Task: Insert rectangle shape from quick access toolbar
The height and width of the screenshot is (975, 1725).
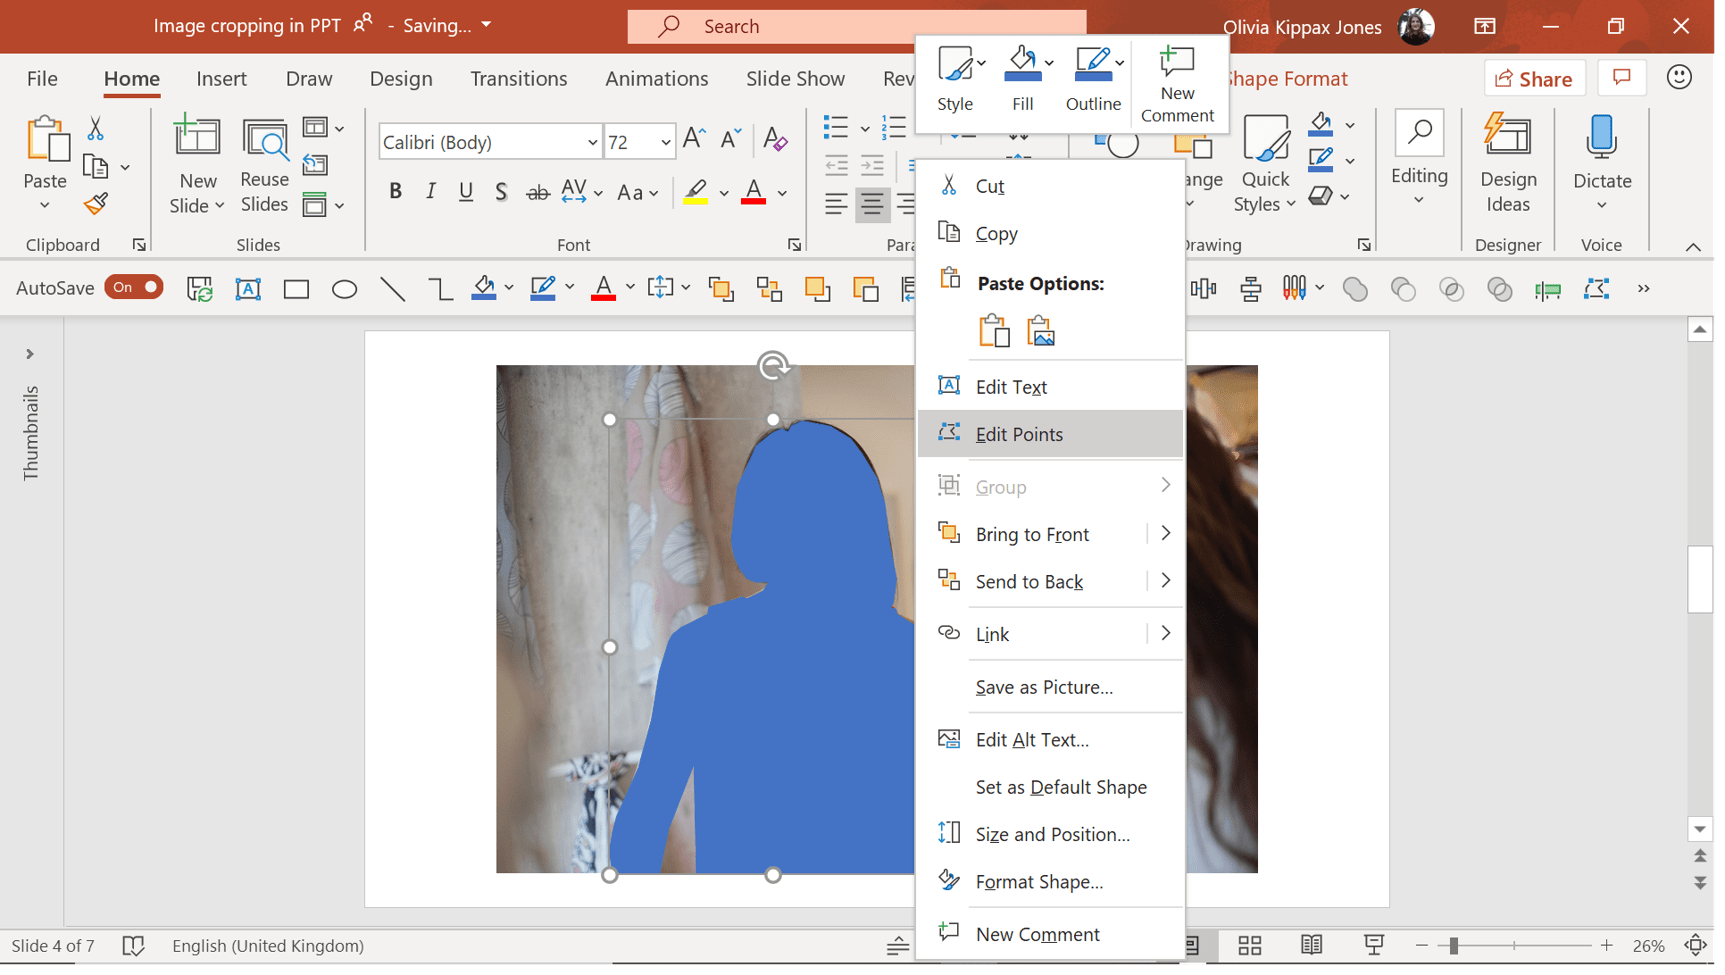Action: pos(298,291)
